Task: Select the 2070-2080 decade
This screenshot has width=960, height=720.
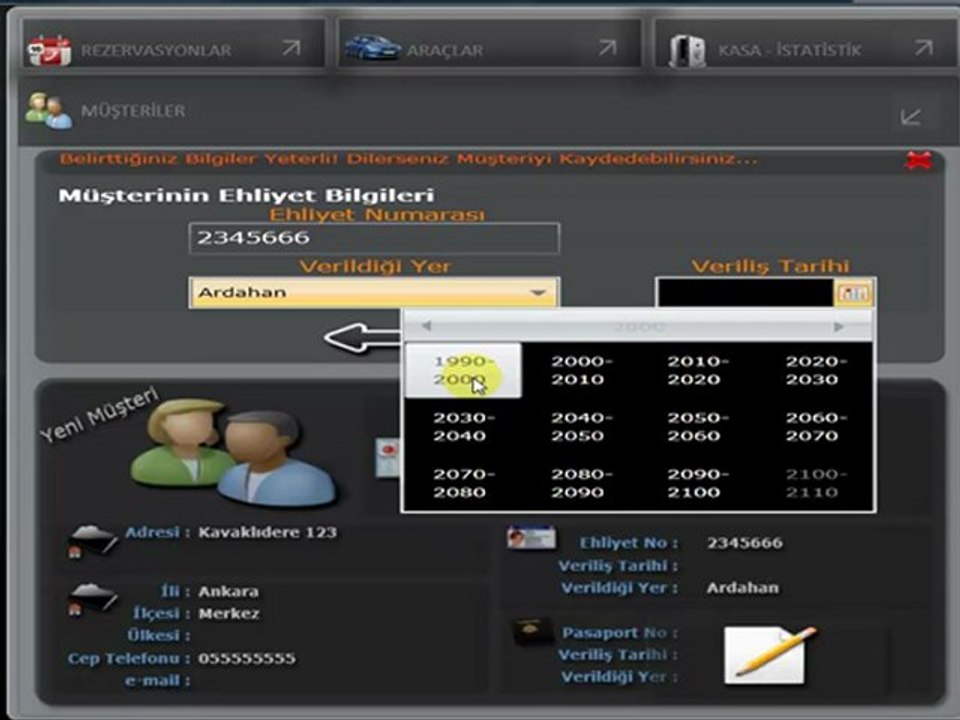Action: pyautogui.click(x=463, y=483)
